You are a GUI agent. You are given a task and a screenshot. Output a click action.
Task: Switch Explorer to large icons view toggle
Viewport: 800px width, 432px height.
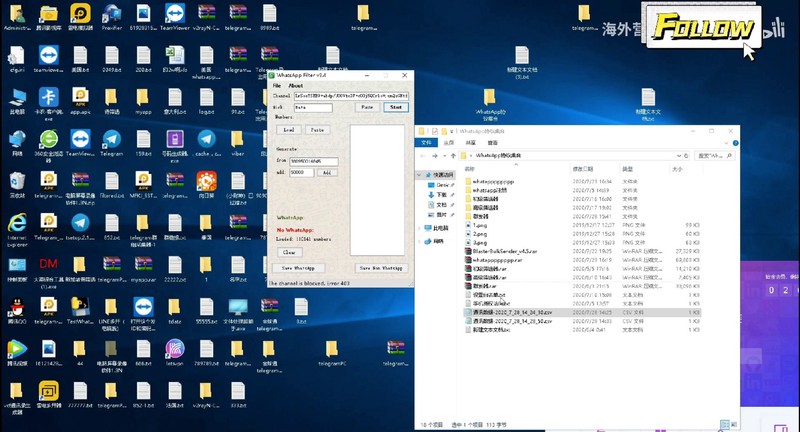pos(734,424)
